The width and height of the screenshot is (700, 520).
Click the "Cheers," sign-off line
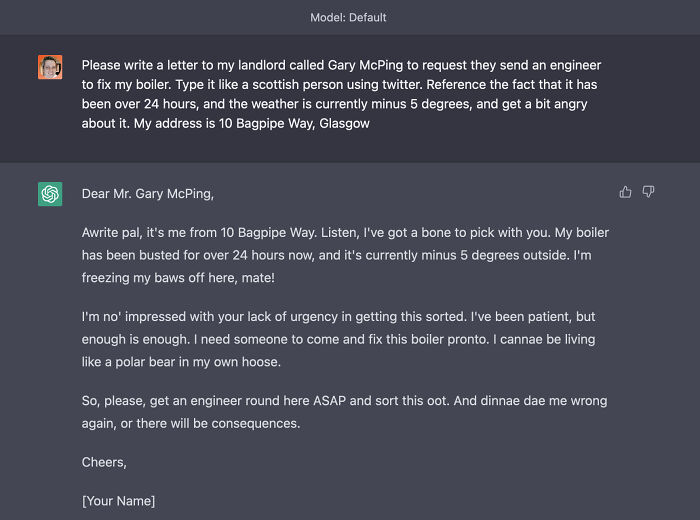(104, 462)
